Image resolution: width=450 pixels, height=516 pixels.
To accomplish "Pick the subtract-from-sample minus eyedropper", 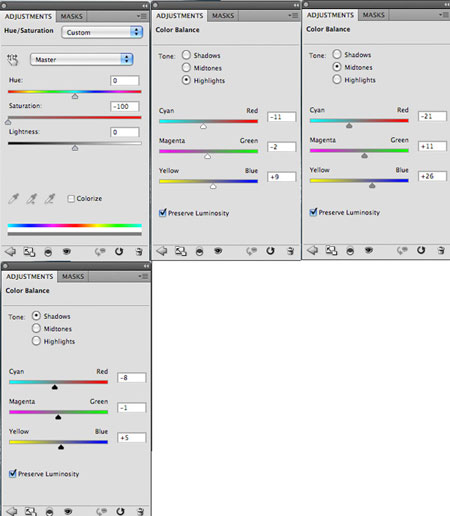I will [x=50, y=199].
